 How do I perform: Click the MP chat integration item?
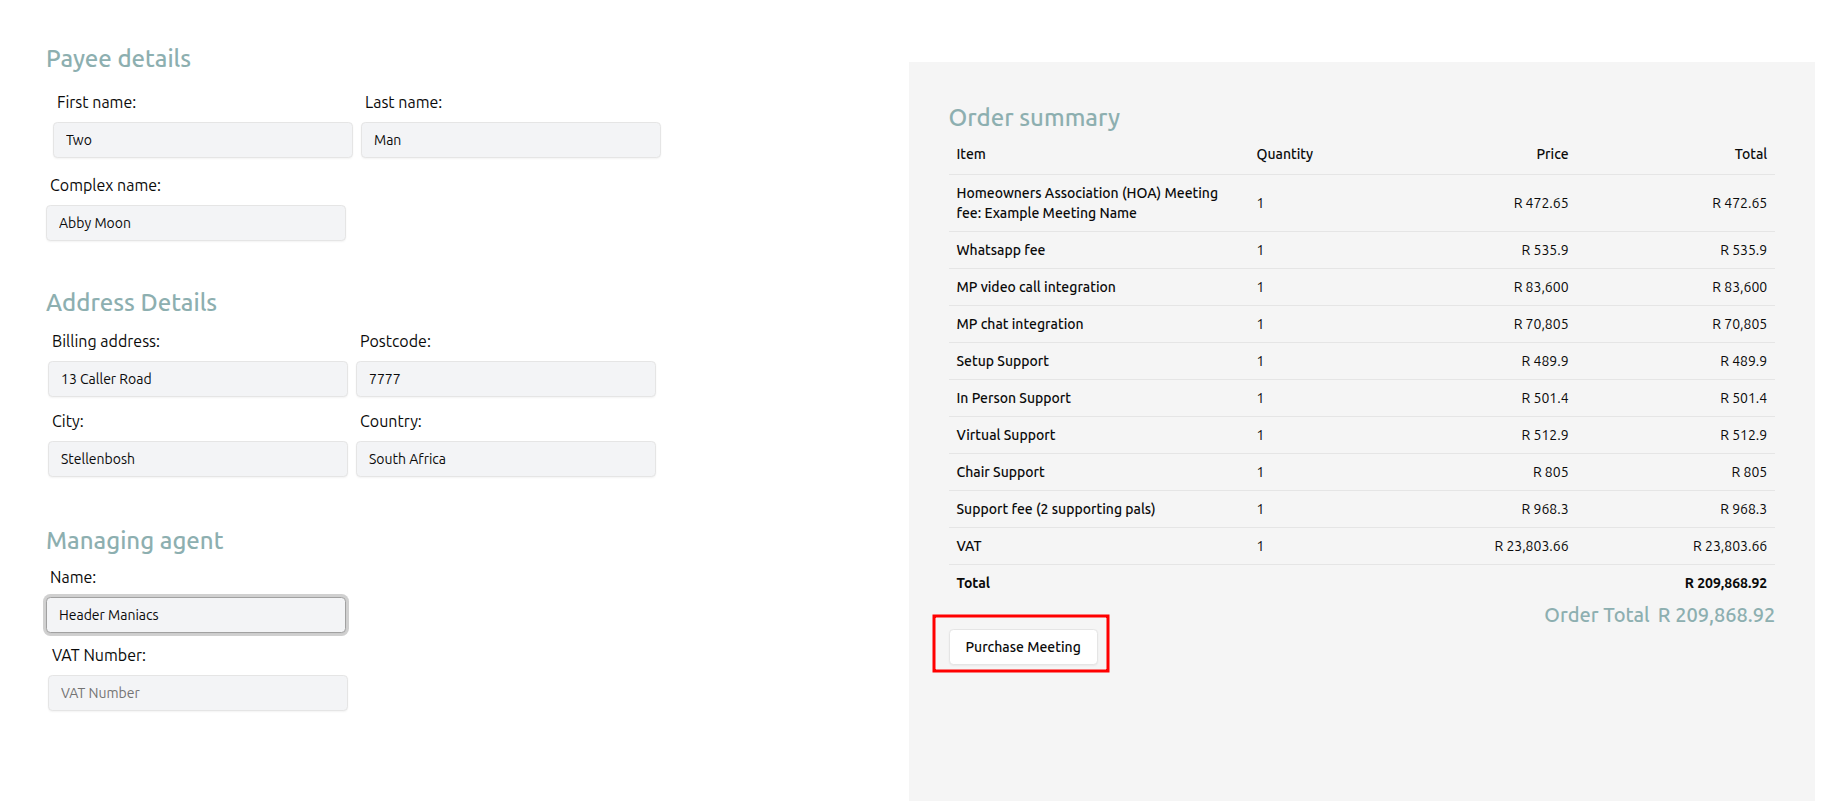click(x=1019, y=324)
